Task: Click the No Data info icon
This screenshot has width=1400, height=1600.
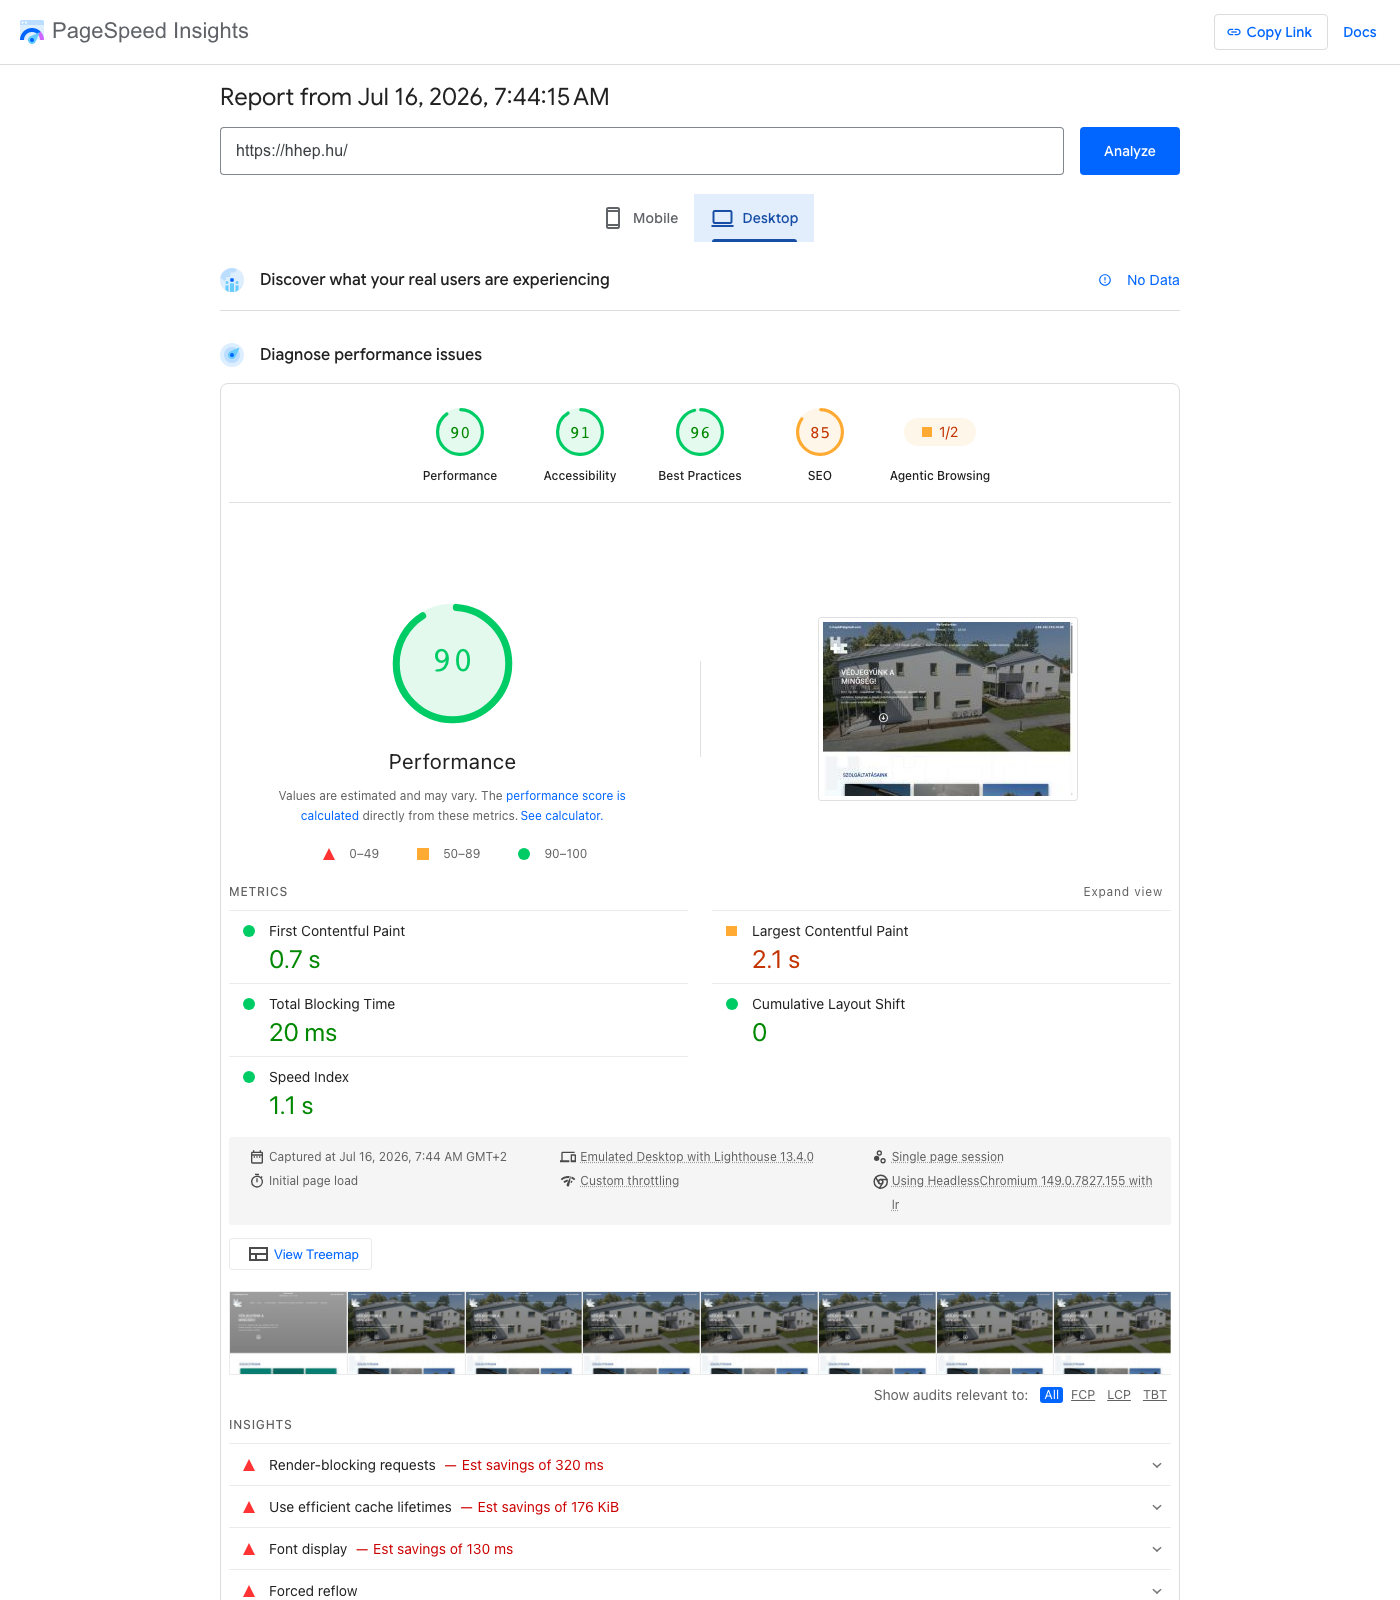Action: point(1105,280)
